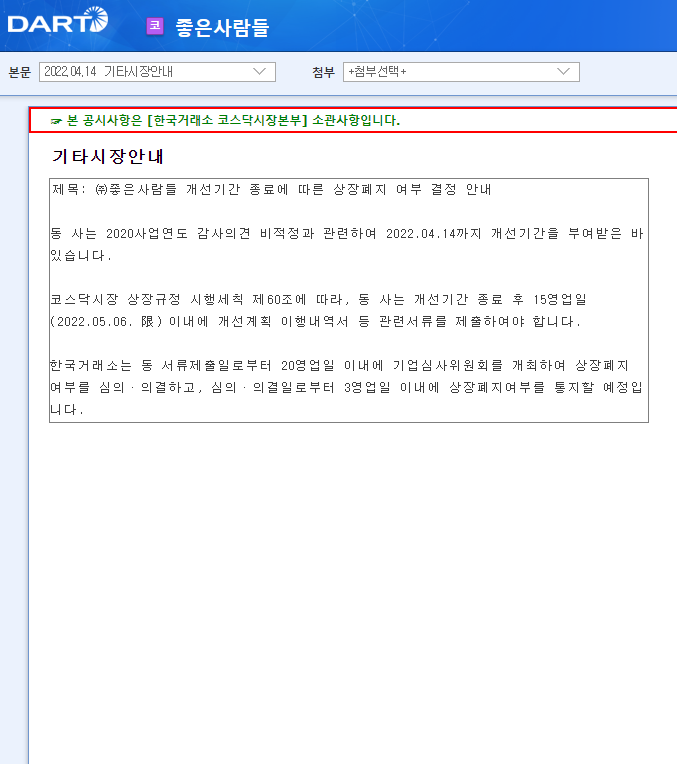677x764 pixels.
Task: Click the deadline text (2022.05.06. 限)
Action: (x=106, y=322)
